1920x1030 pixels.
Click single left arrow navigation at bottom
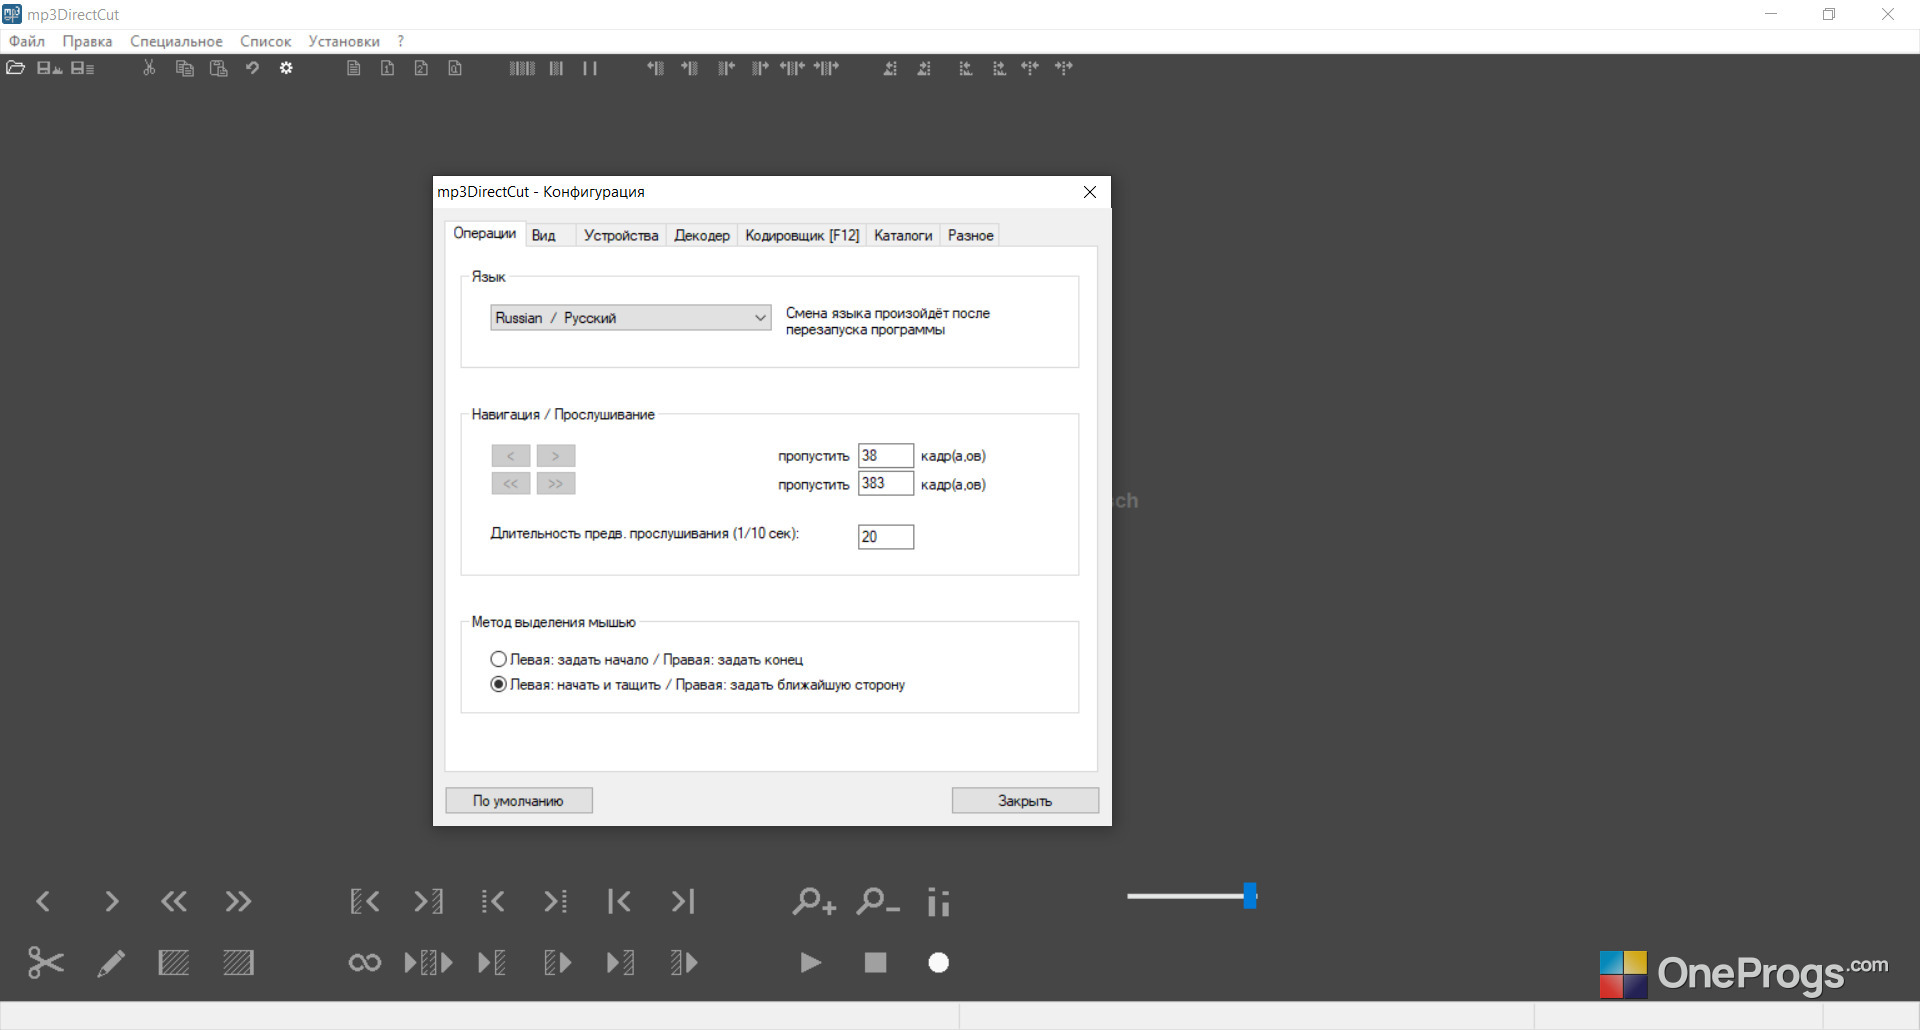coord(43,901)
